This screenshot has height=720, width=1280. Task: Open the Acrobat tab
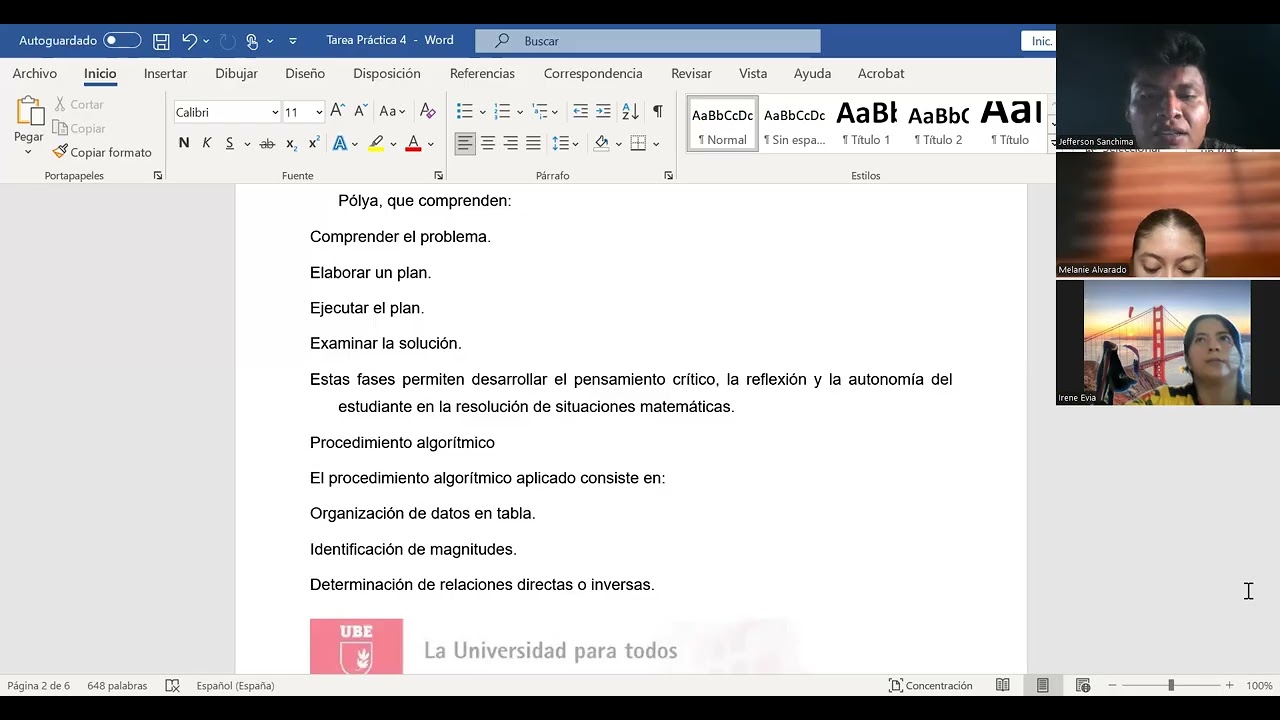881,73
